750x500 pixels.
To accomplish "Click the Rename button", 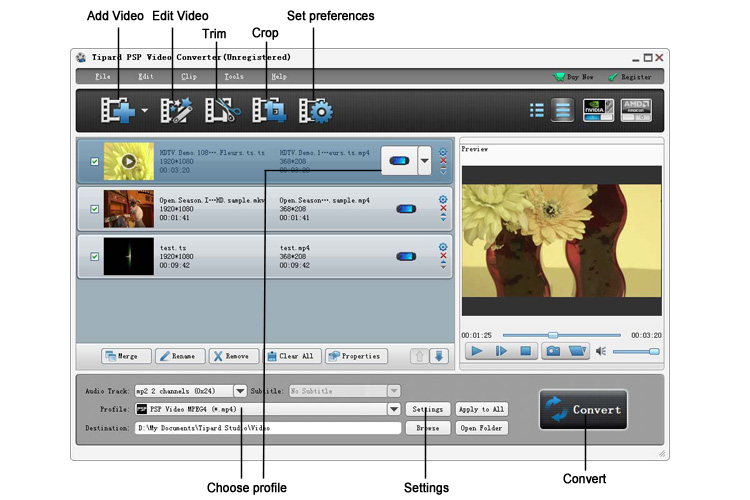I will pyautogui.click(x=180, y=356).
